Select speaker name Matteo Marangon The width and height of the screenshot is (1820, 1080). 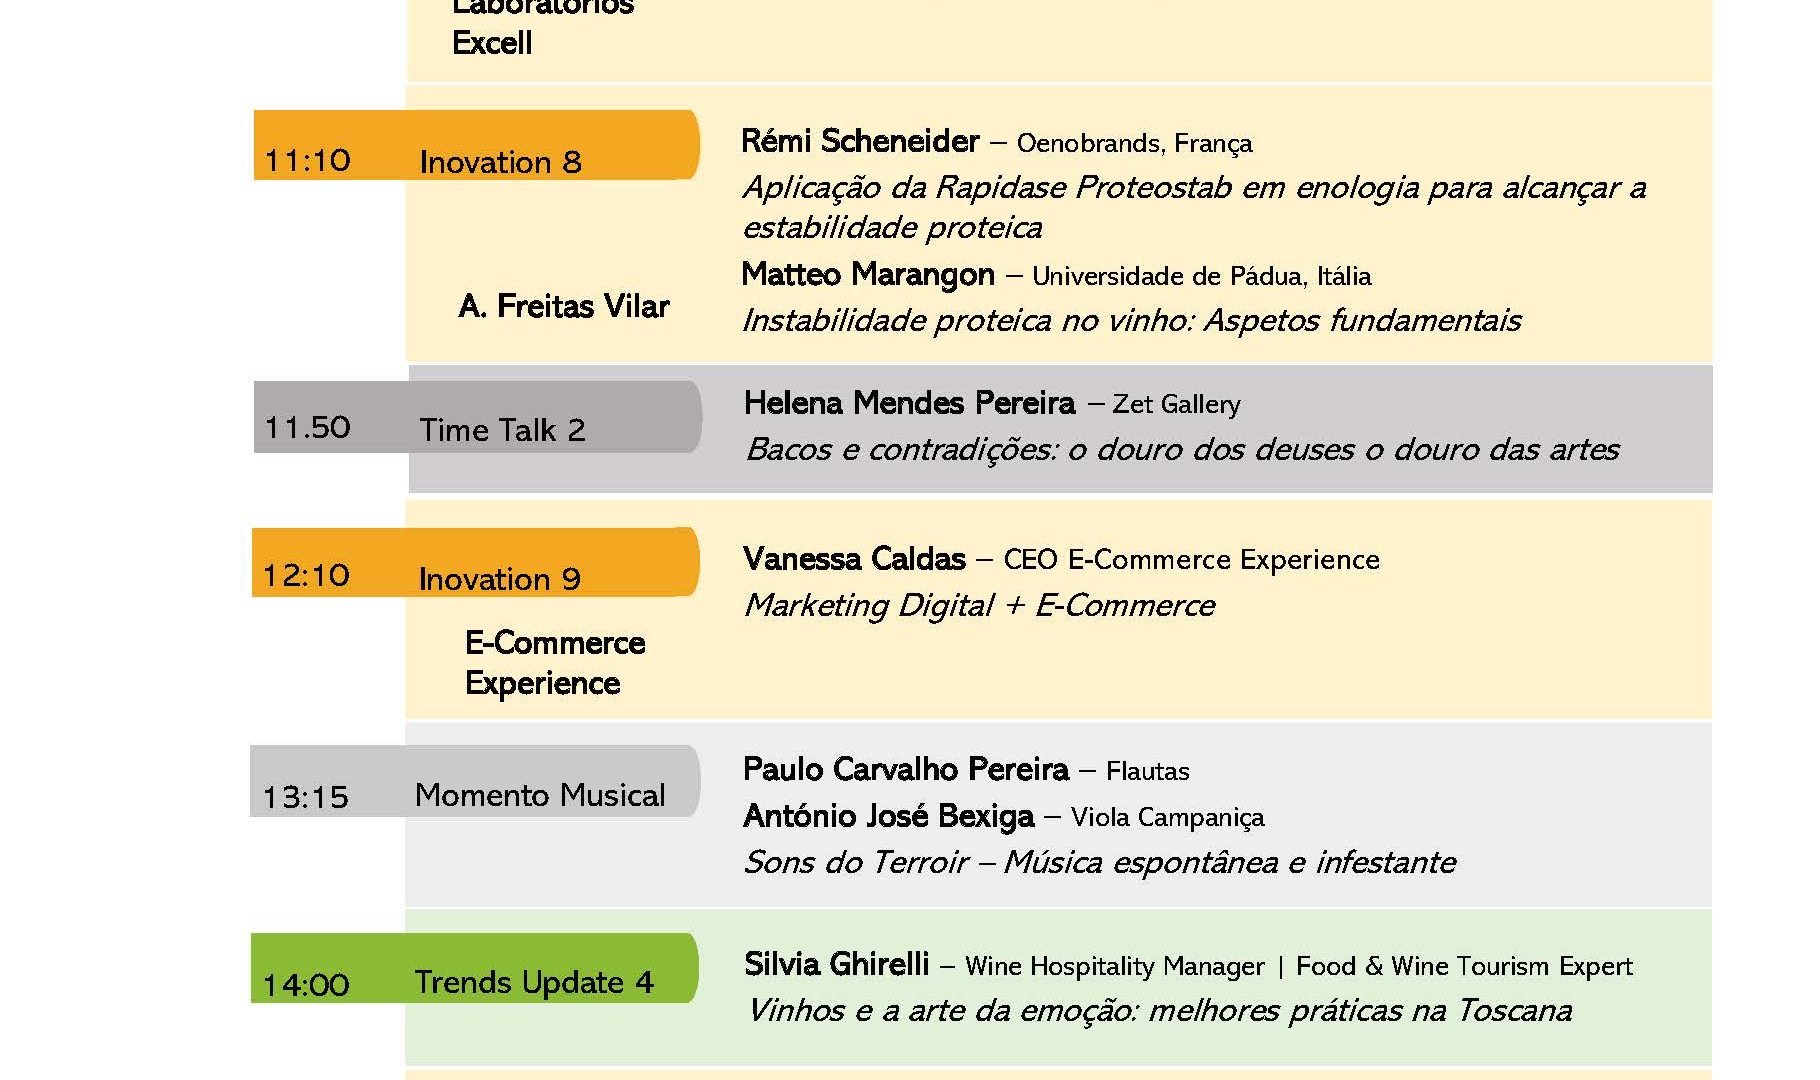[x=868, y=275]
